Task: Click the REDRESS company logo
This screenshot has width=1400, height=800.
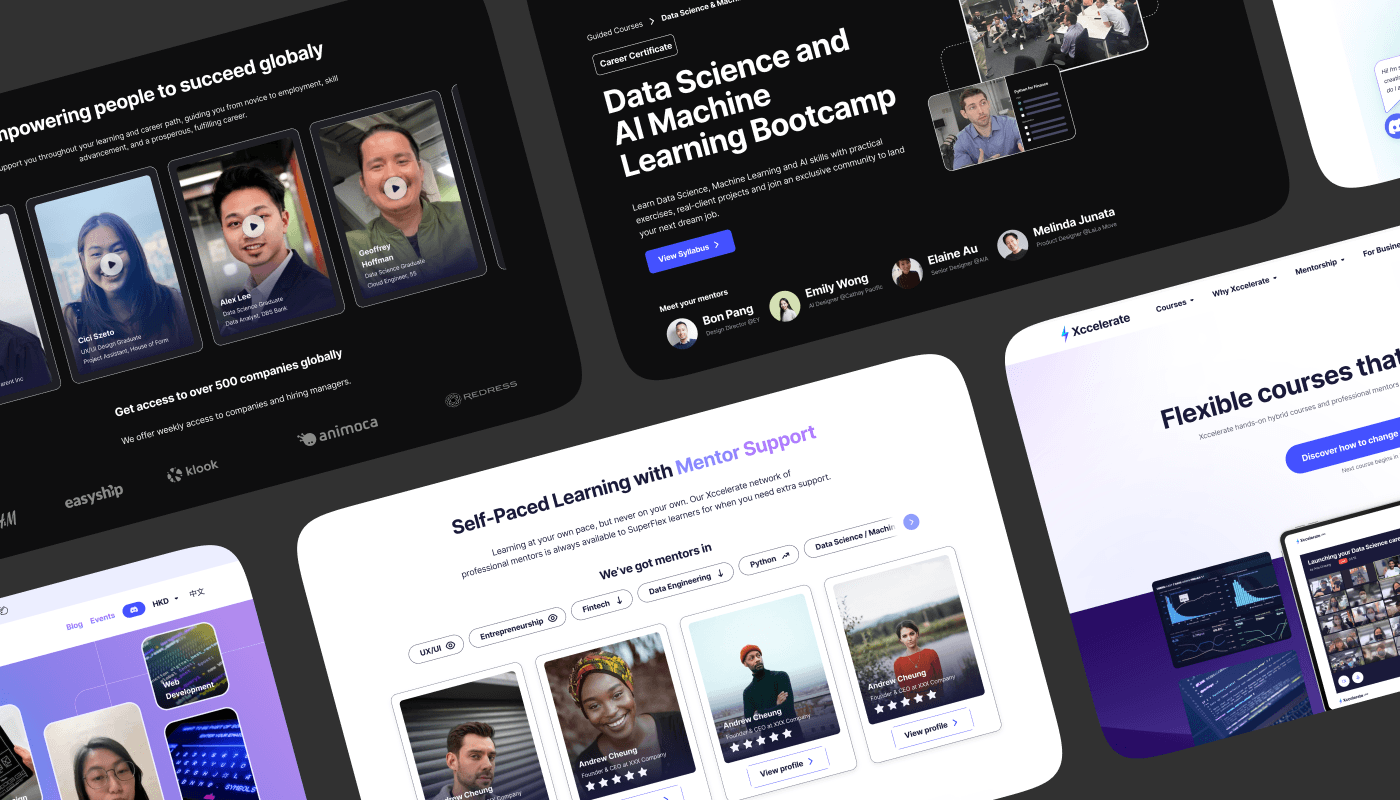Action: tap(481, 392)
